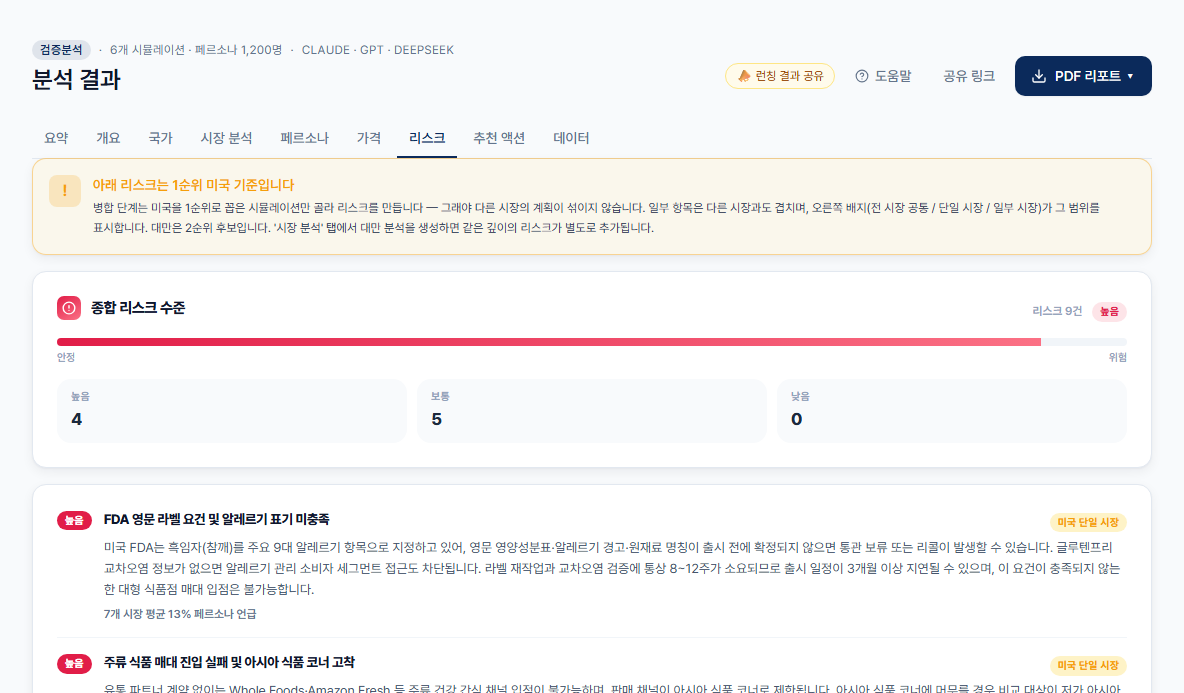The height and width of the screenshot is (693, 1184).
Task: Click the 보통 5 count card
Action: coord(591,411)
